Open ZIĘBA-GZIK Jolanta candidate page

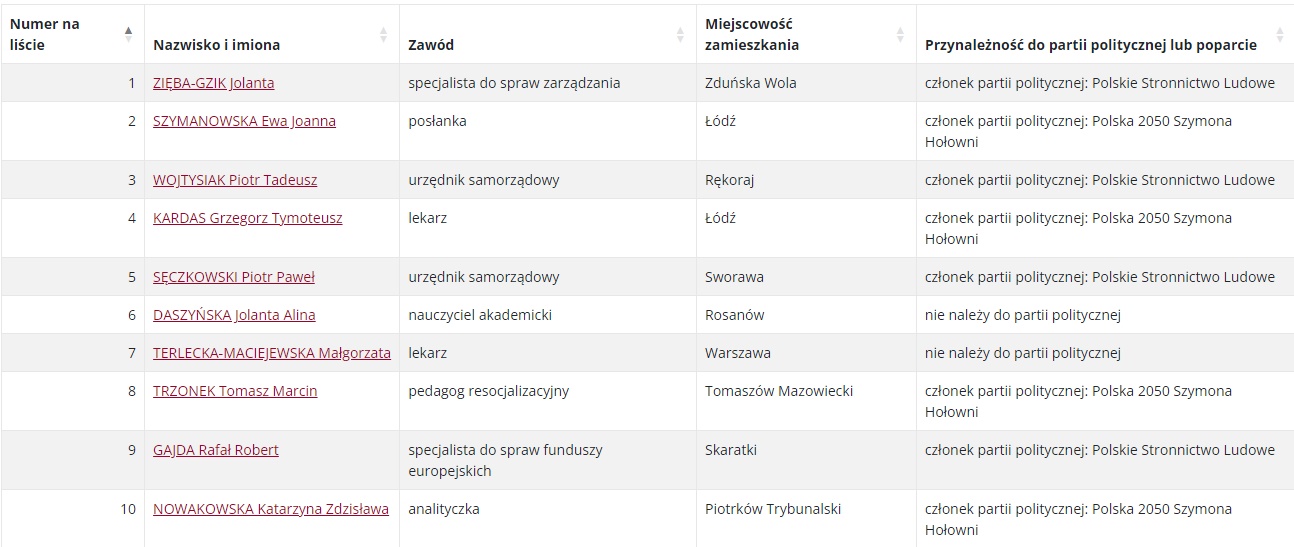tap(213, 83)
